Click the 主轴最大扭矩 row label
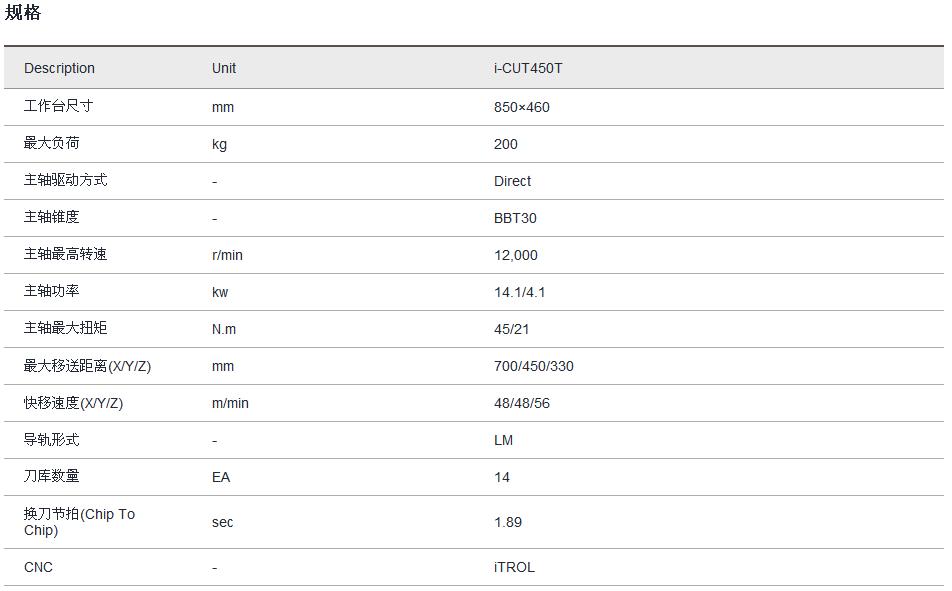Viewport: 952px width, 591px height. pos(65,328)
